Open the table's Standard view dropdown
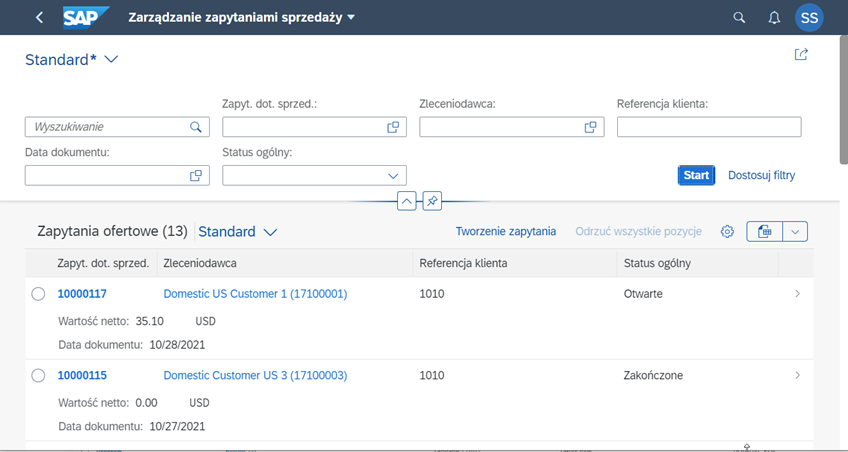The height and width of the screenshot is (452, 848). point(237,231)
